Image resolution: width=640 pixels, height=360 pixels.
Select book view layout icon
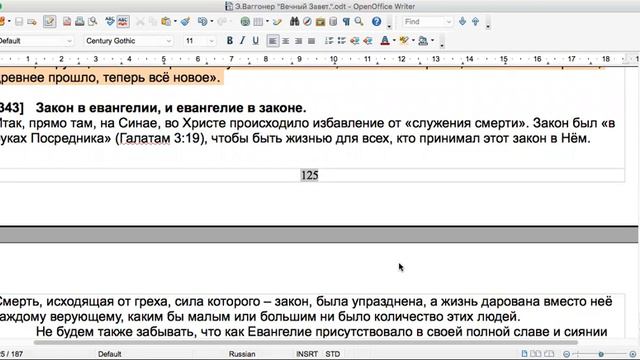pyautogui.click(x=549, y=353)
